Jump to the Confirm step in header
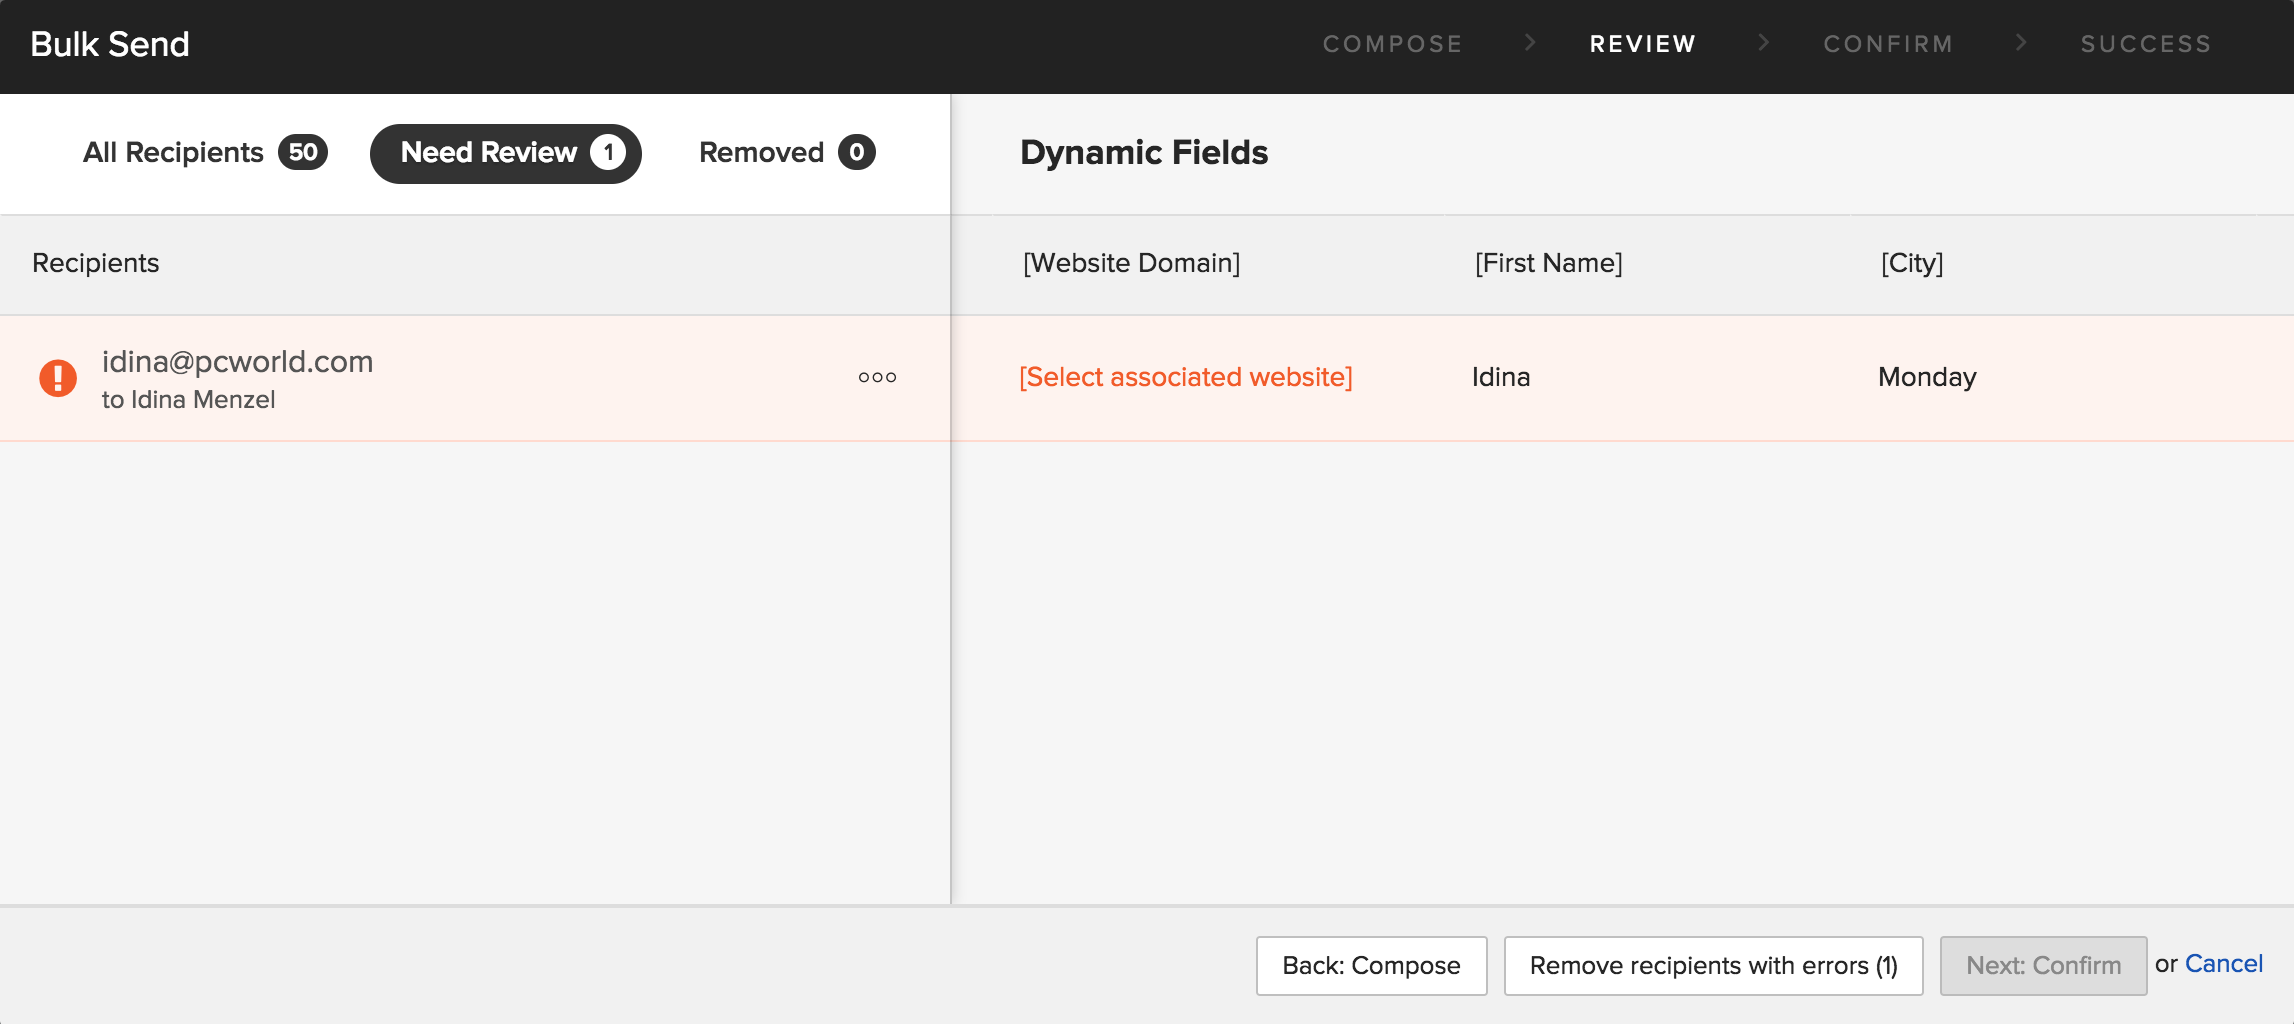Viewport: 2294px width, 1024px height. (x=1888, y=44)
